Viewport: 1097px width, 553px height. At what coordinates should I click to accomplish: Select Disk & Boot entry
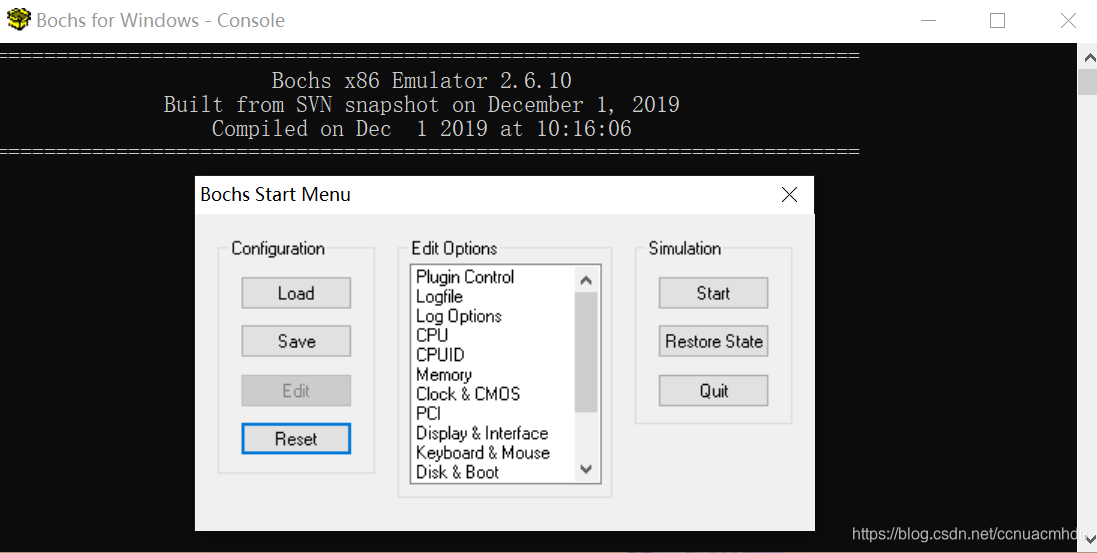click(458, 472)
